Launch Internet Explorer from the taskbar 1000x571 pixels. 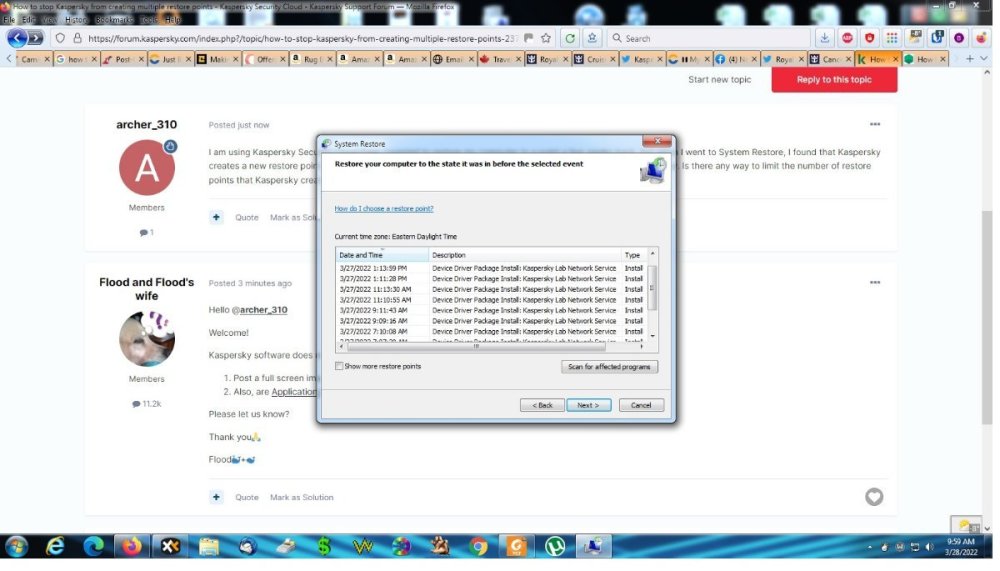point(55,547)
